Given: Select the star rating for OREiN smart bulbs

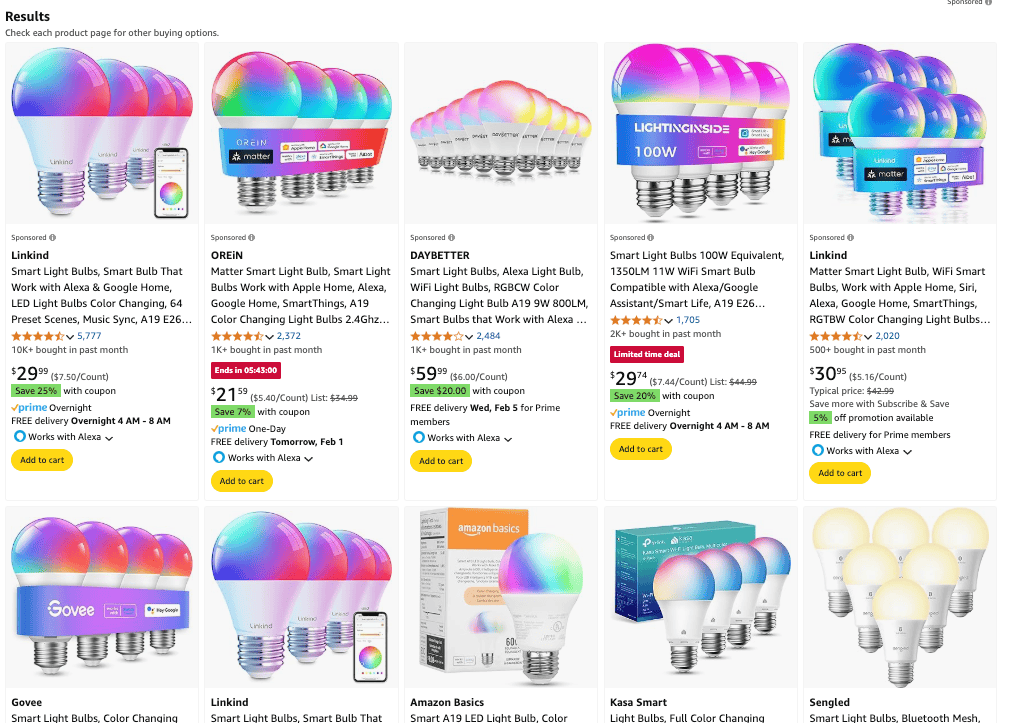Looking at the screenshot, I should coord(240,336).
